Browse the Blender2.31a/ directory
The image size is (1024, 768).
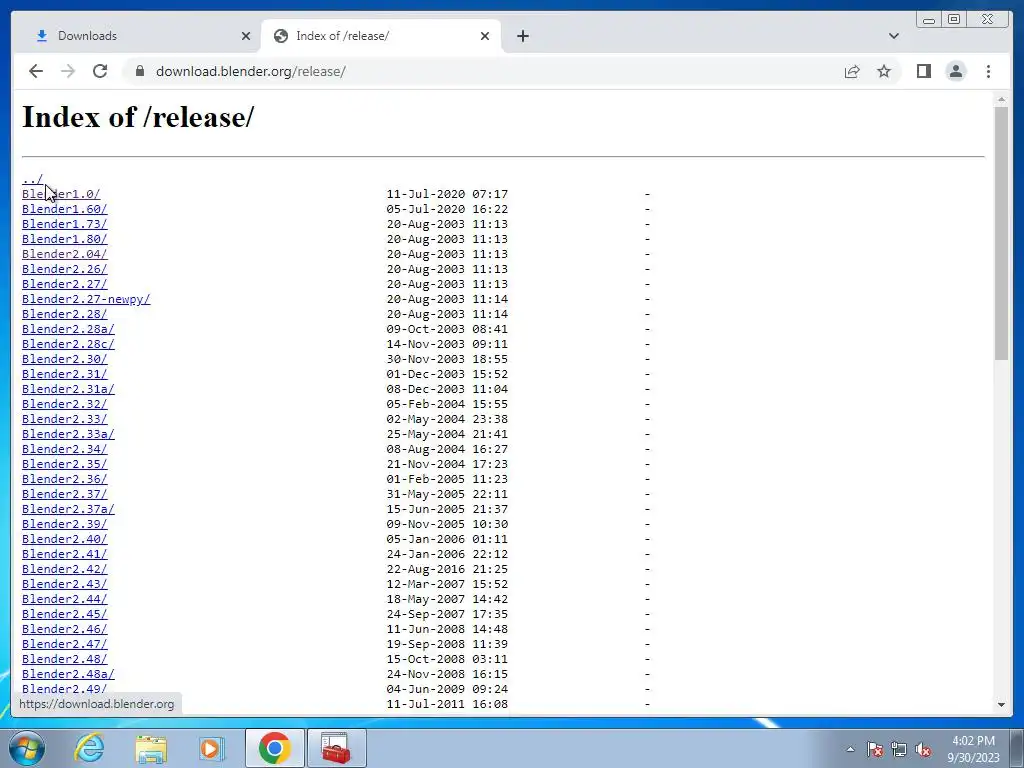tap(68, 389)
